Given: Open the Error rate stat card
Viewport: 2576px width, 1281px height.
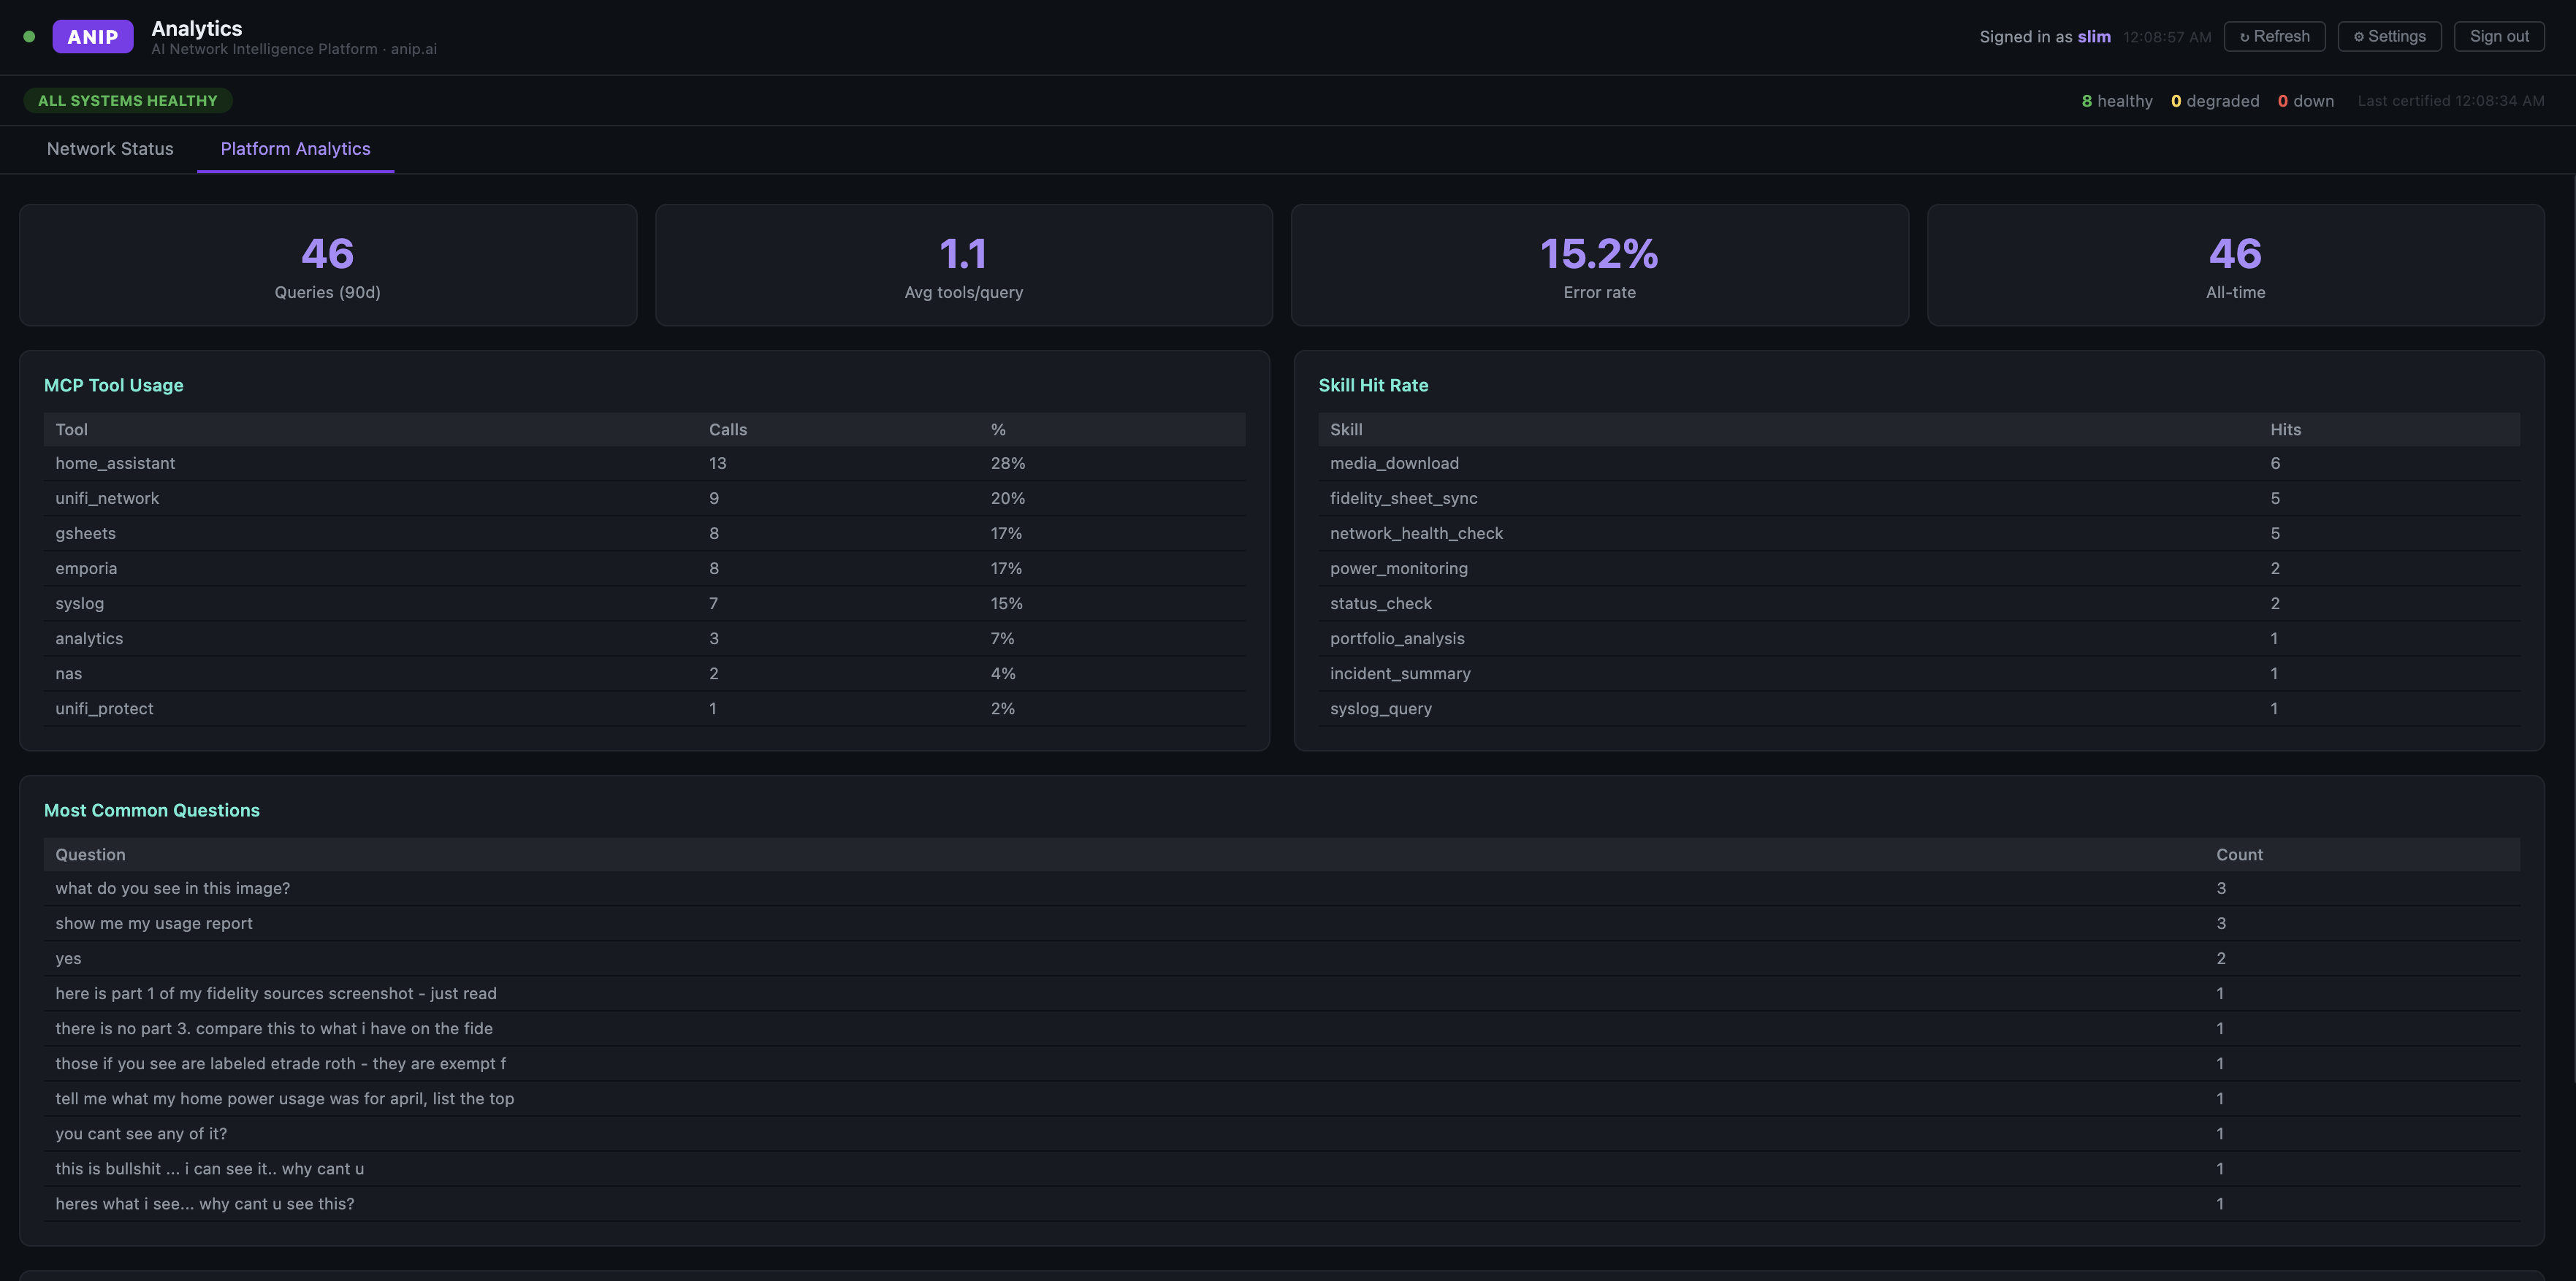Looking at the screenshot, I should 1599,265.
